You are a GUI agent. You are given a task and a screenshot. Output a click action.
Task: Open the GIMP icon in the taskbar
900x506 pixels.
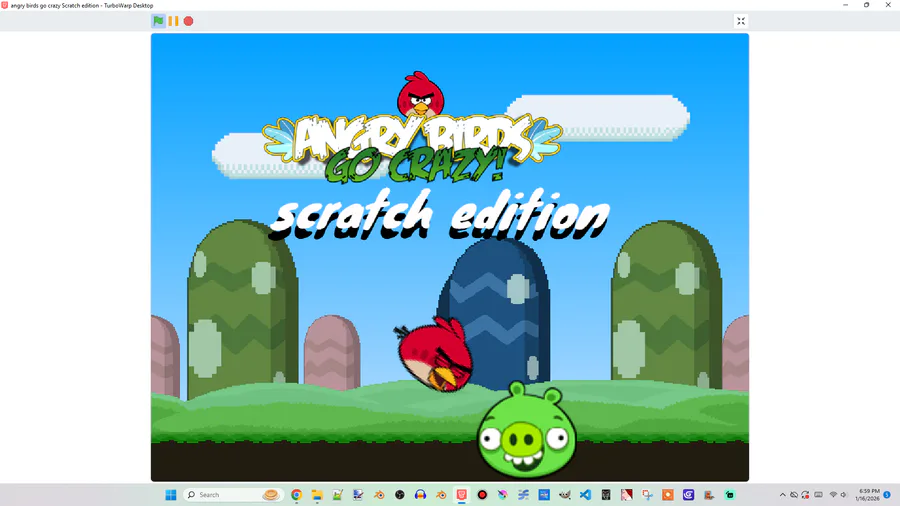point(565,495)
